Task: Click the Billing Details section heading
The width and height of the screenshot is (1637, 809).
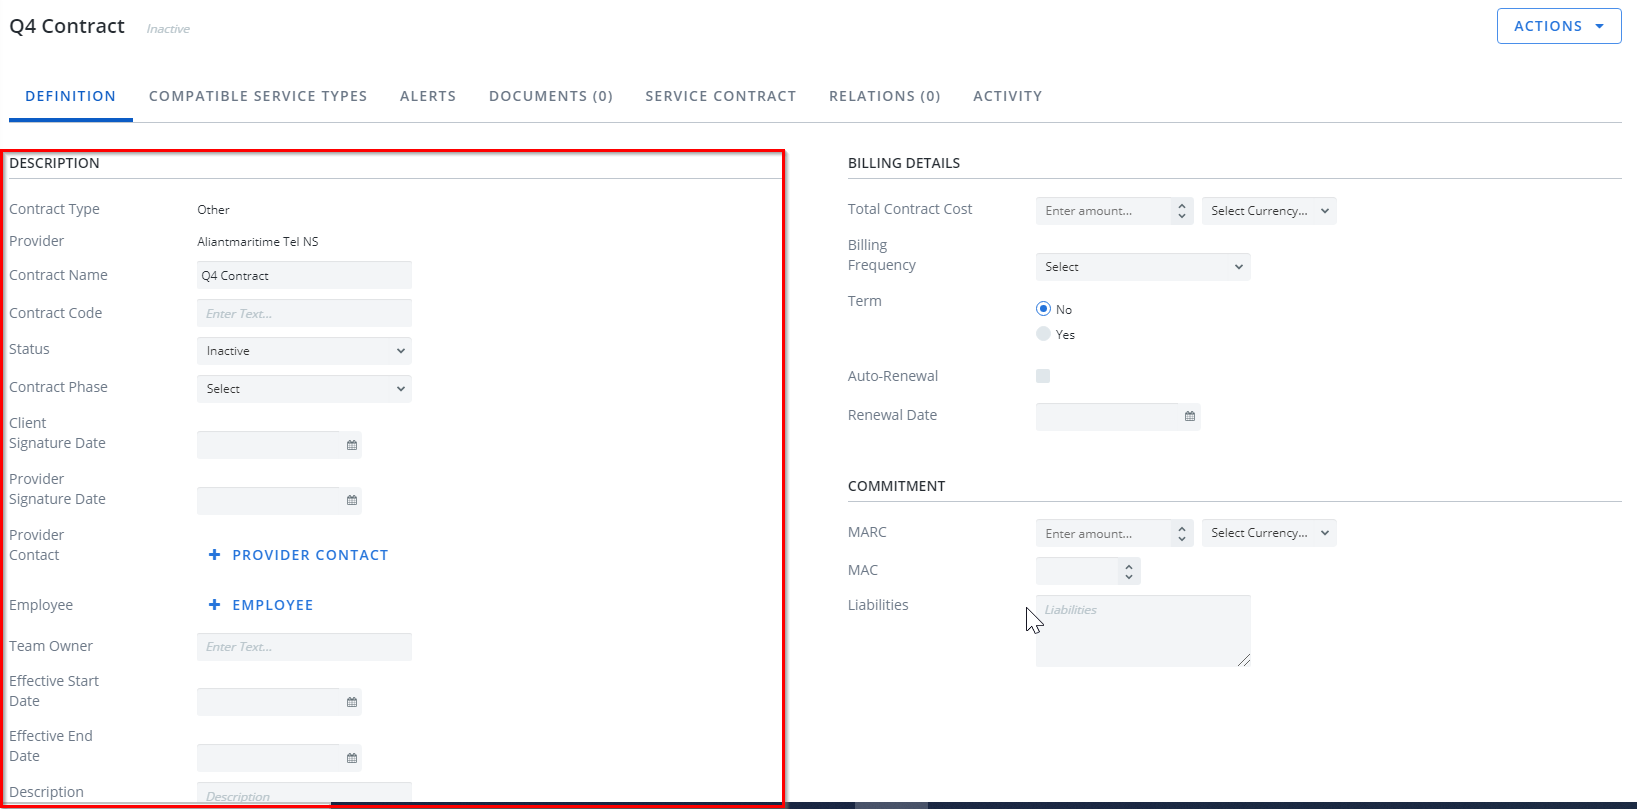Action: point(904,163)
